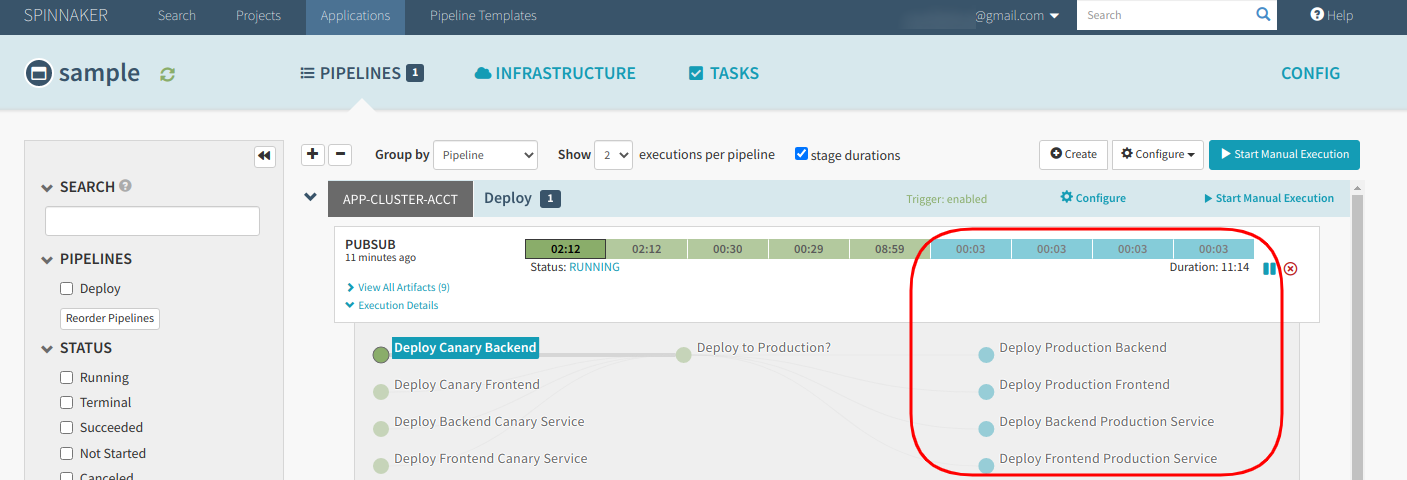
Task: Click the Deploy Canary Backend stage label
Action: 465,348
